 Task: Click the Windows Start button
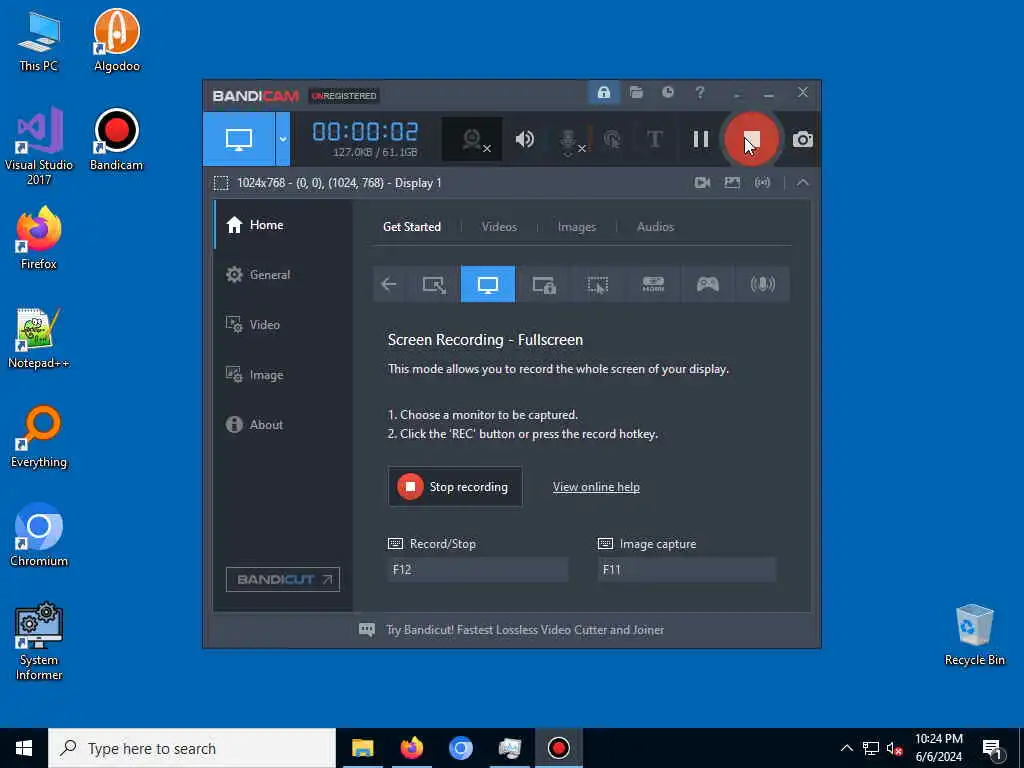[24, 748]
